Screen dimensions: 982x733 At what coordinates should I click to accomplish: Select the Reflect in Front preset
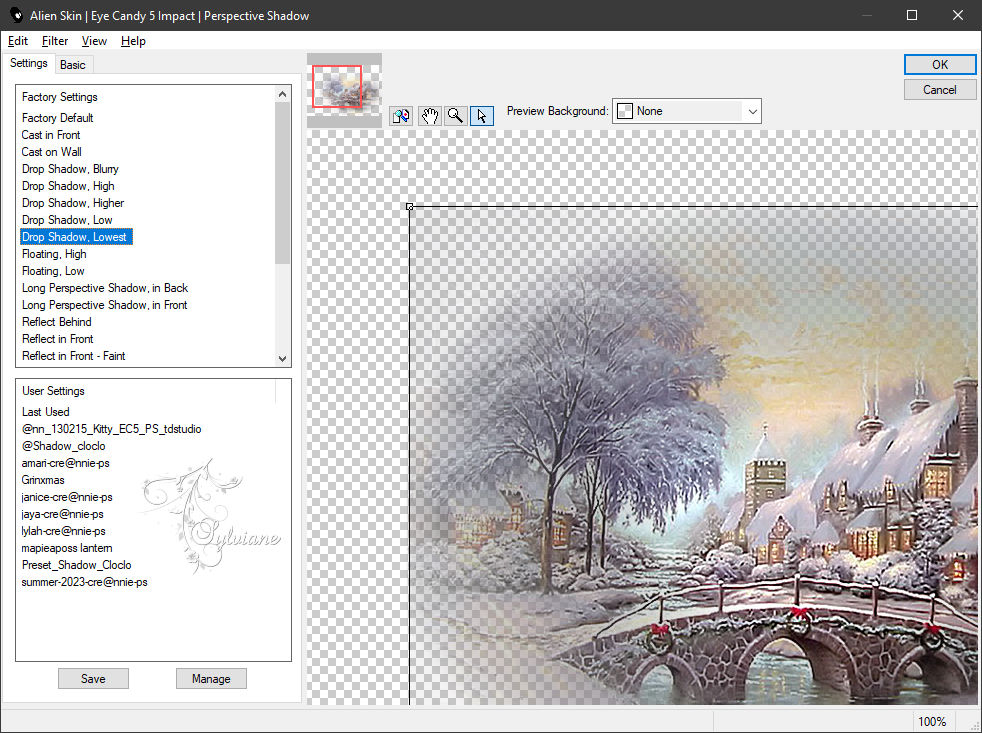pos(58,338)
